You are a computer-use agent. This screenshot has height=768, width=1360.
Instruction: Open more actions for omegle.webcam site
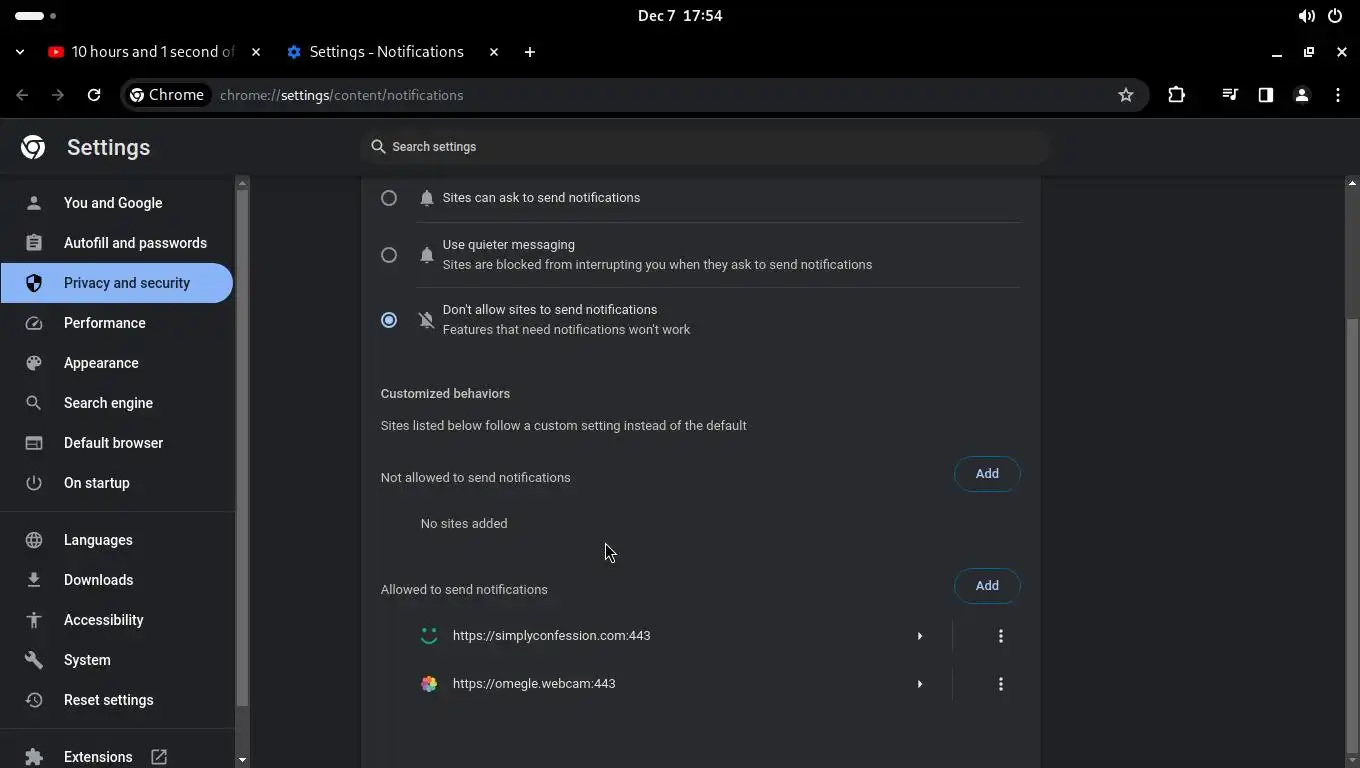coord(1000,684)
